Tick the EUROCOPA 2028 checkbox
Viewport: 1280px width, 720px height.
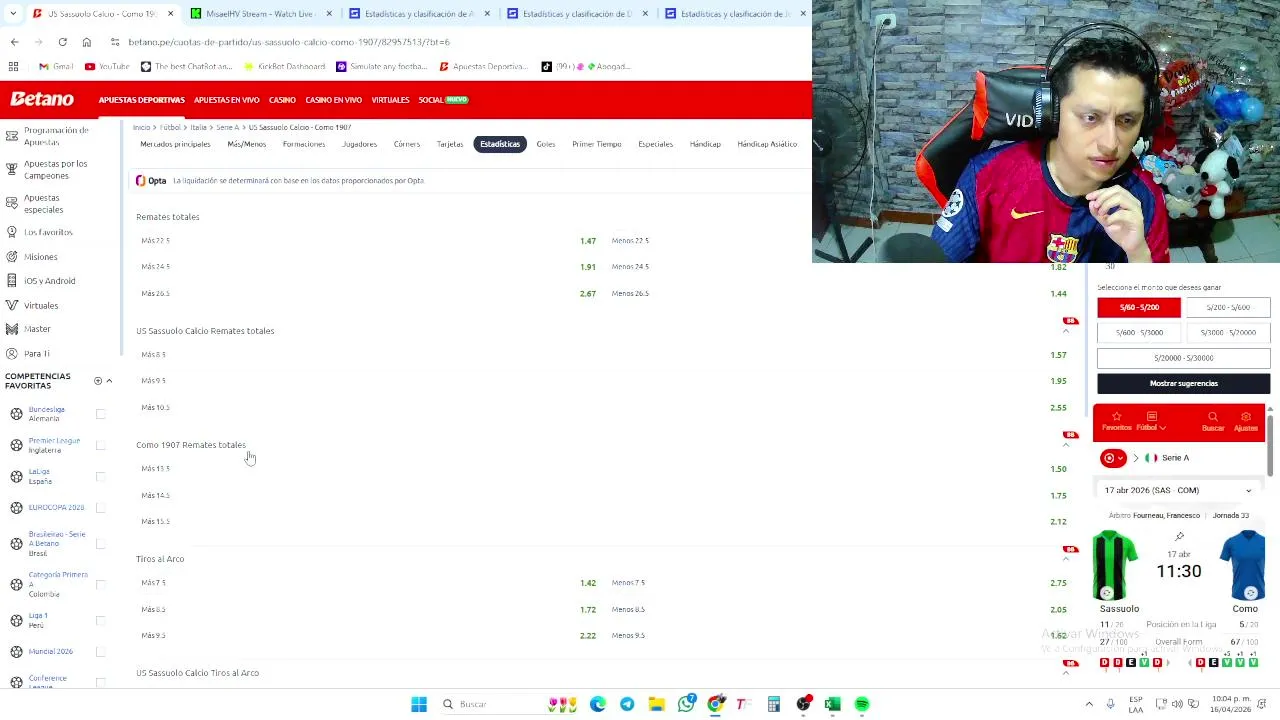pyautogui.click(x=100, y=507)
